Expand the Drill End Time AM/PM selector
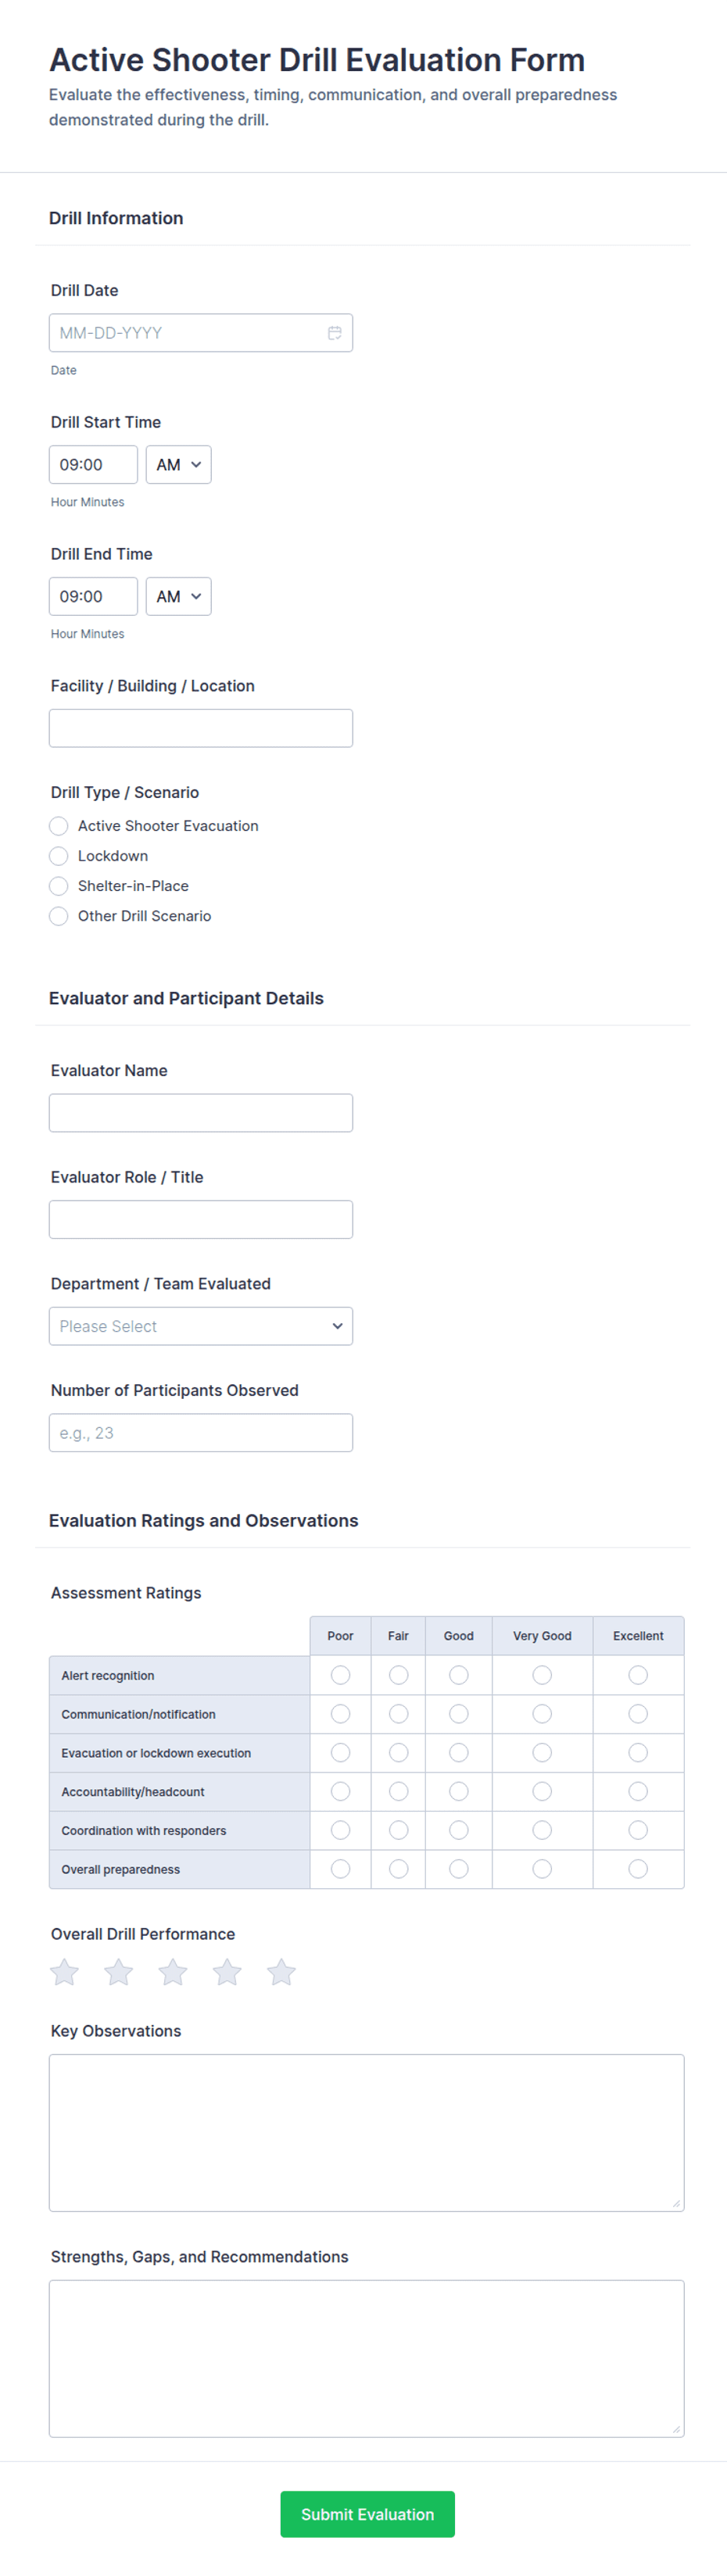The image size is (727, 2576). click(179, 597)
